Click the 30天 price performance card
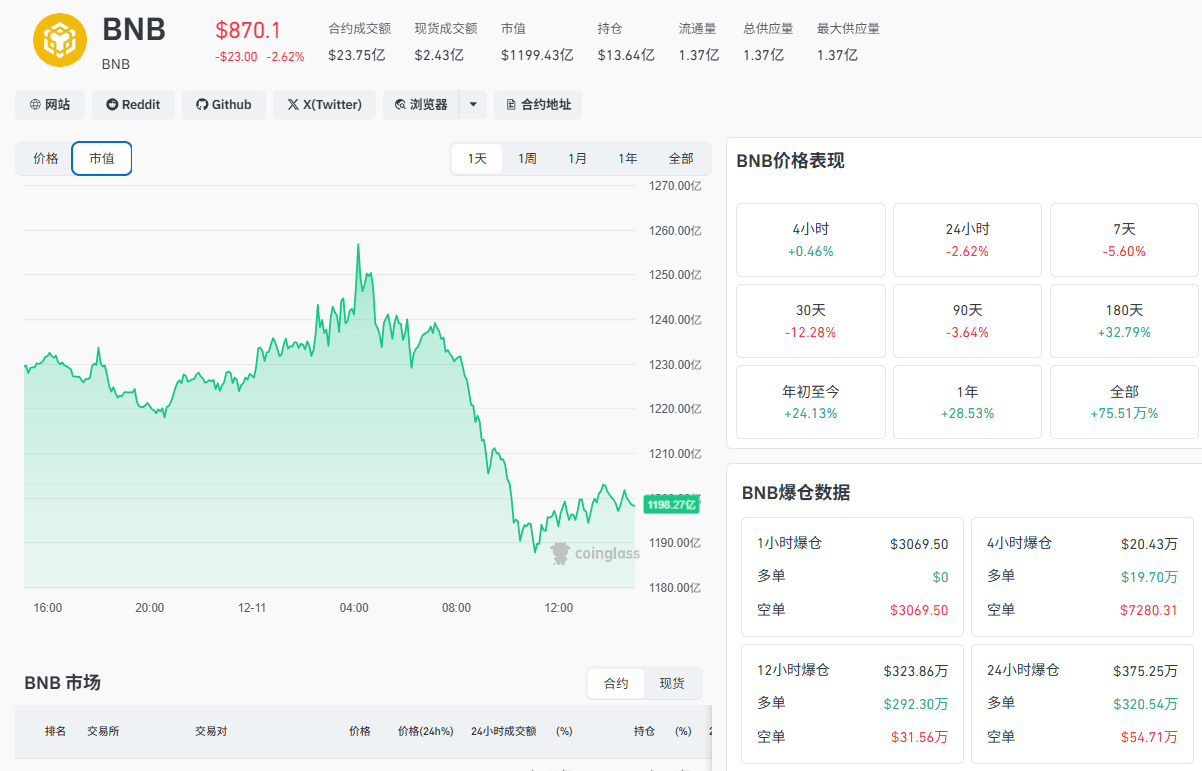Image resolution: width=1202 pixels, height=771 pixels. [811, 321]
